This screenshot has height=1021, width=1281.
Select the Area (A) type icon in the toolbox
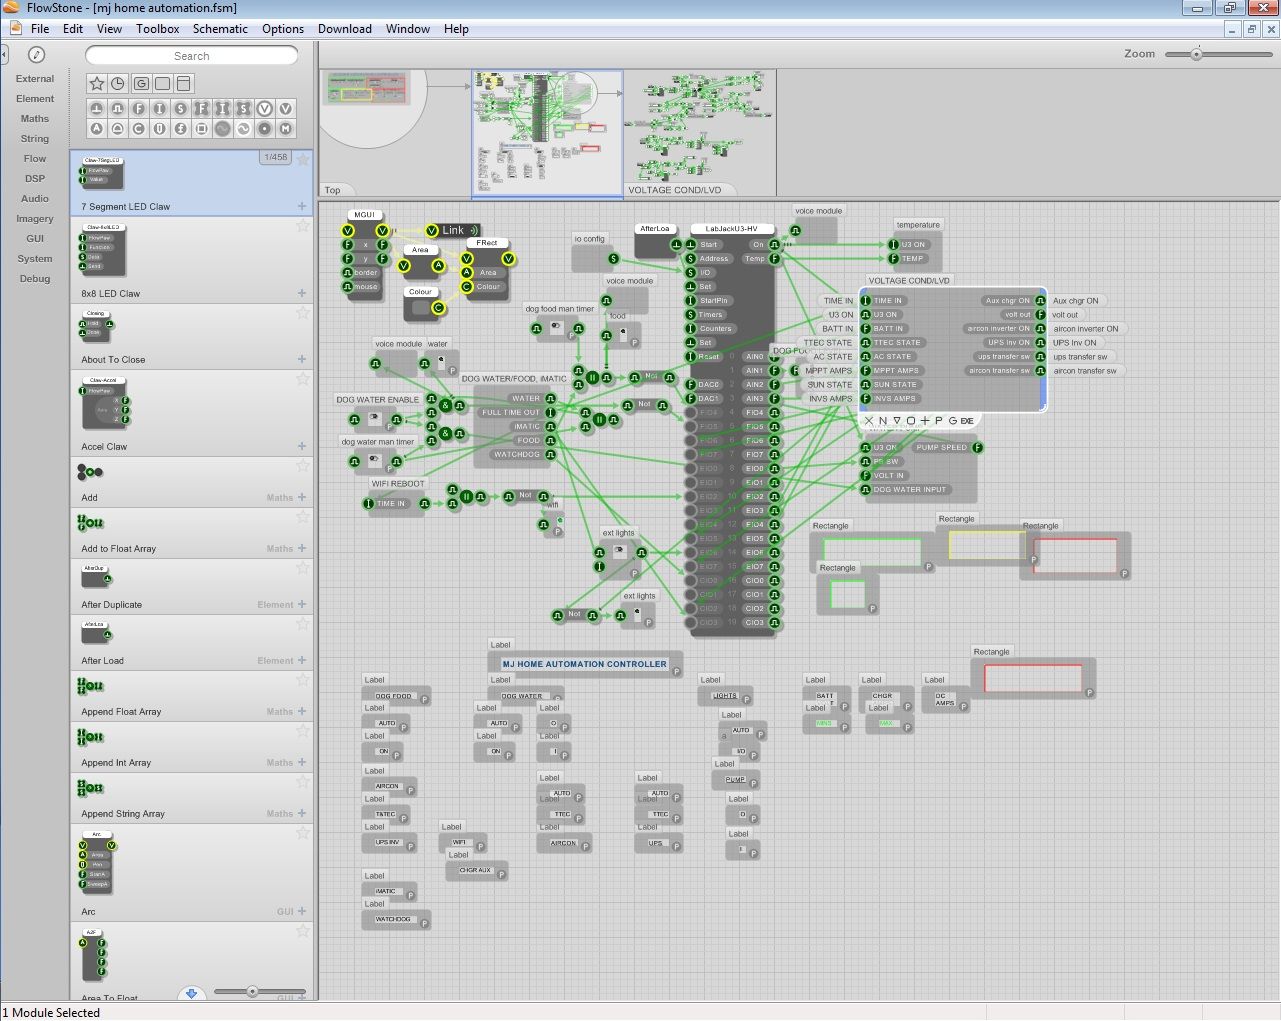(97, 128)
